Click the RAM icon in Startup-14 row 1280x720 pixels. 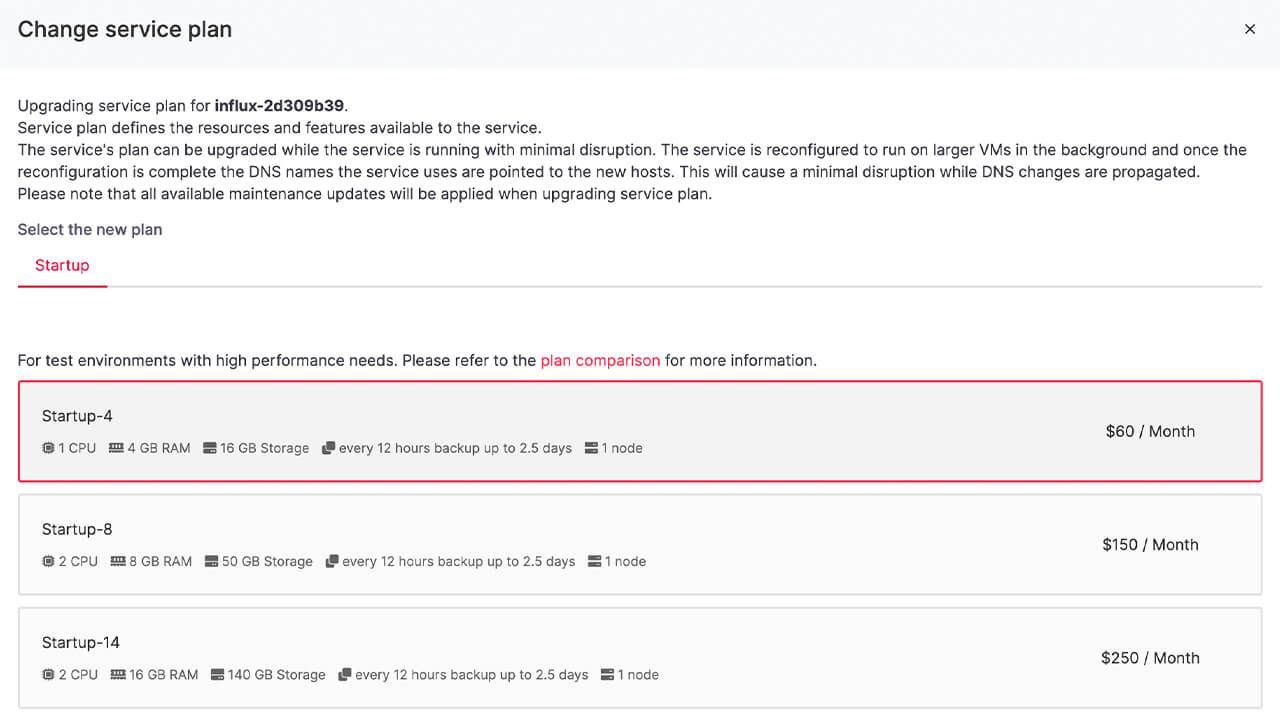pyautogui.click(x=118, y=675)
